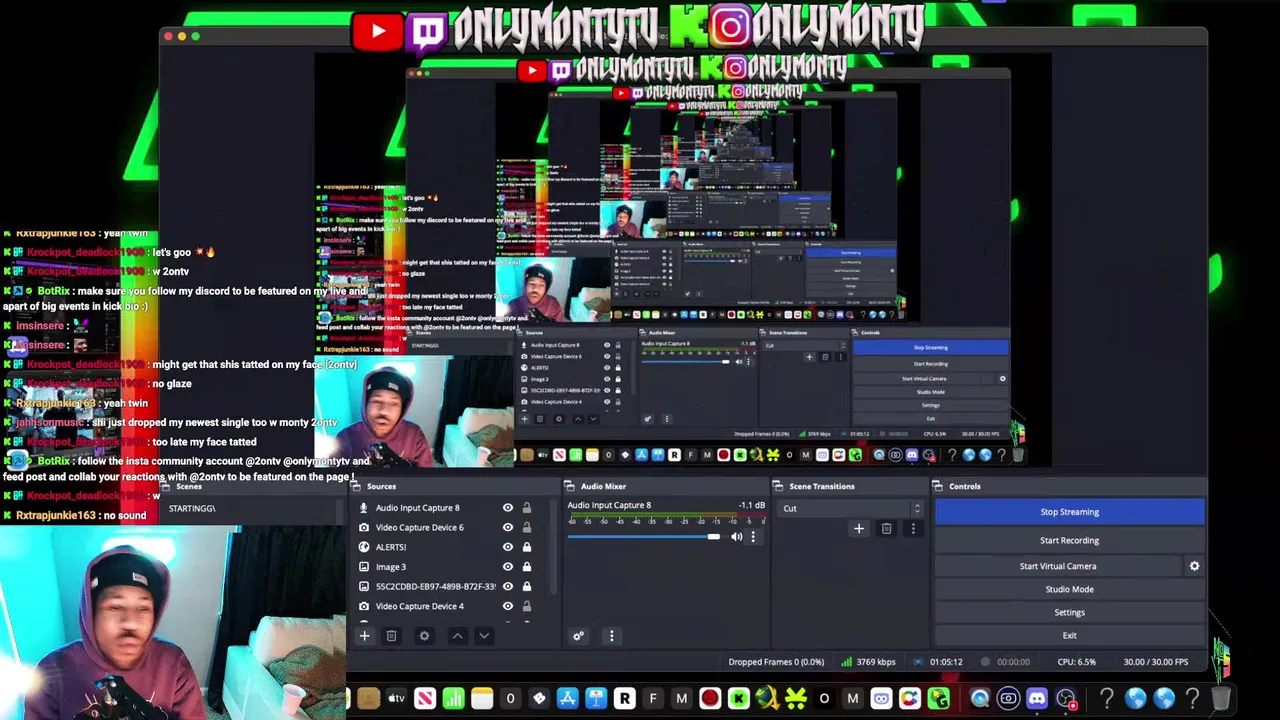This screenshot has width=1280, height=720.
Task: Click Dropped Frames status text
Action: 776,662
